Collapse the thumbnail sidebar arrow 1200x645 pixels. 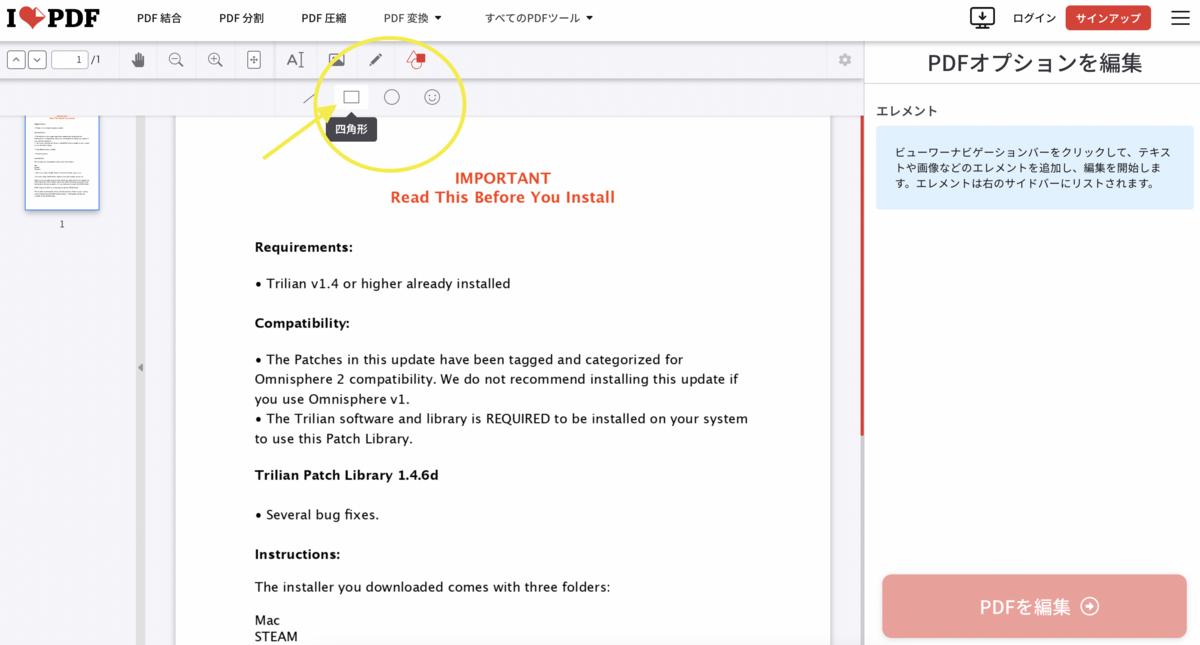tap(140, 367)
